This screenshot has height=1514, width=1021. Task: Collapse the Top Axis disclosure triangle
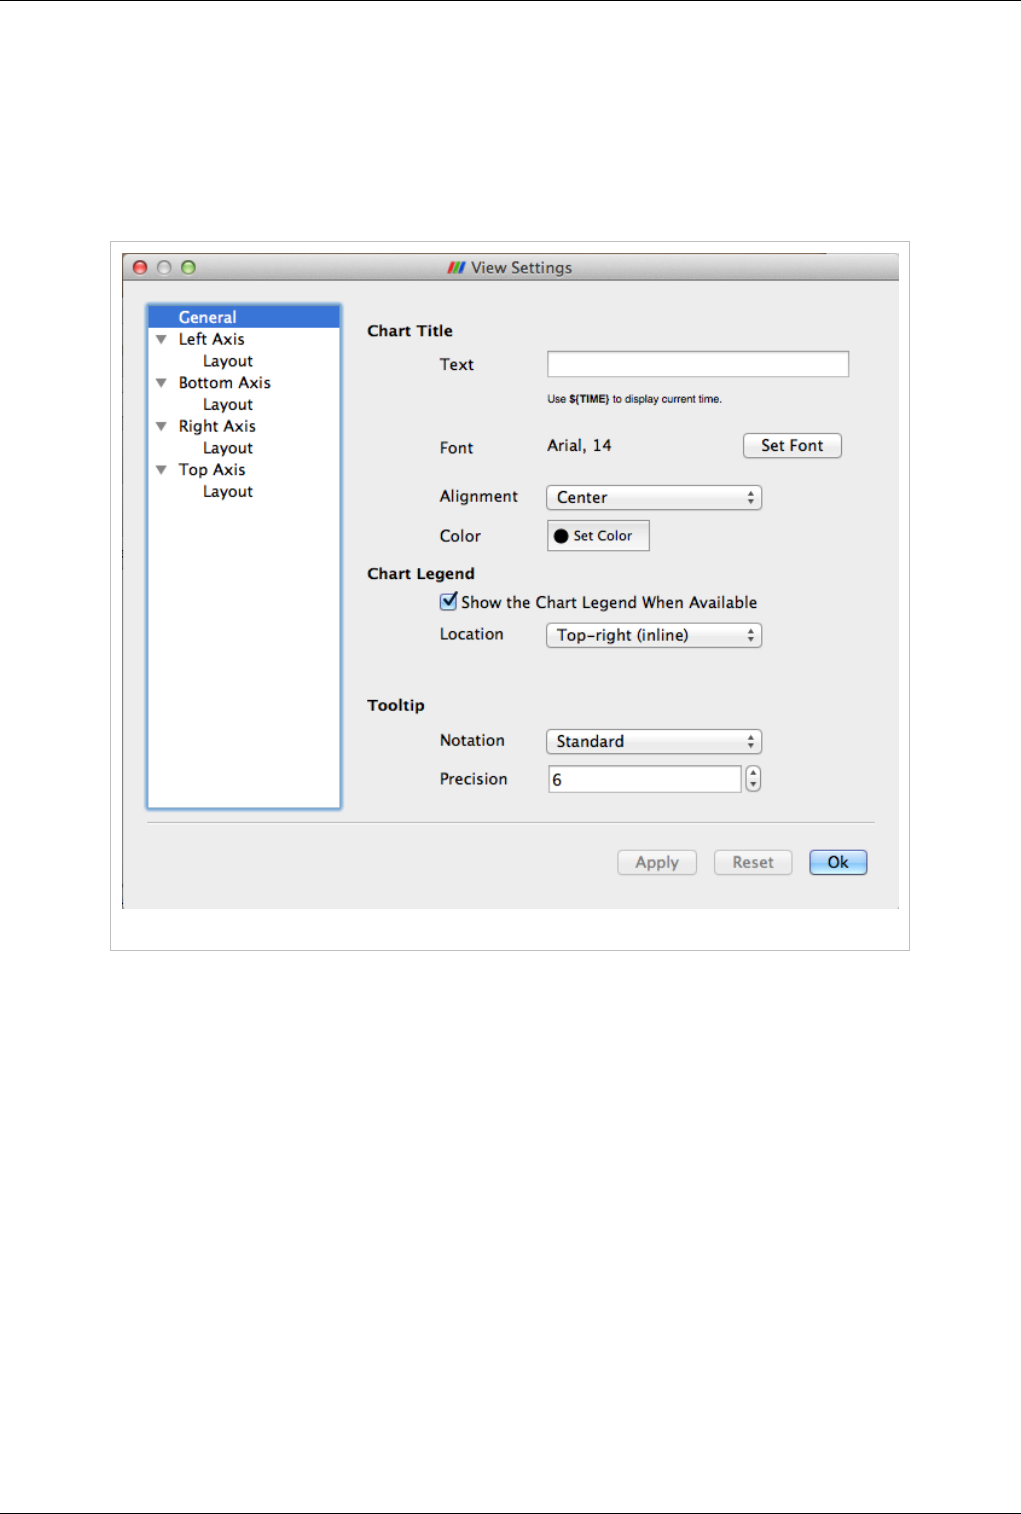[x=161, y=470]
